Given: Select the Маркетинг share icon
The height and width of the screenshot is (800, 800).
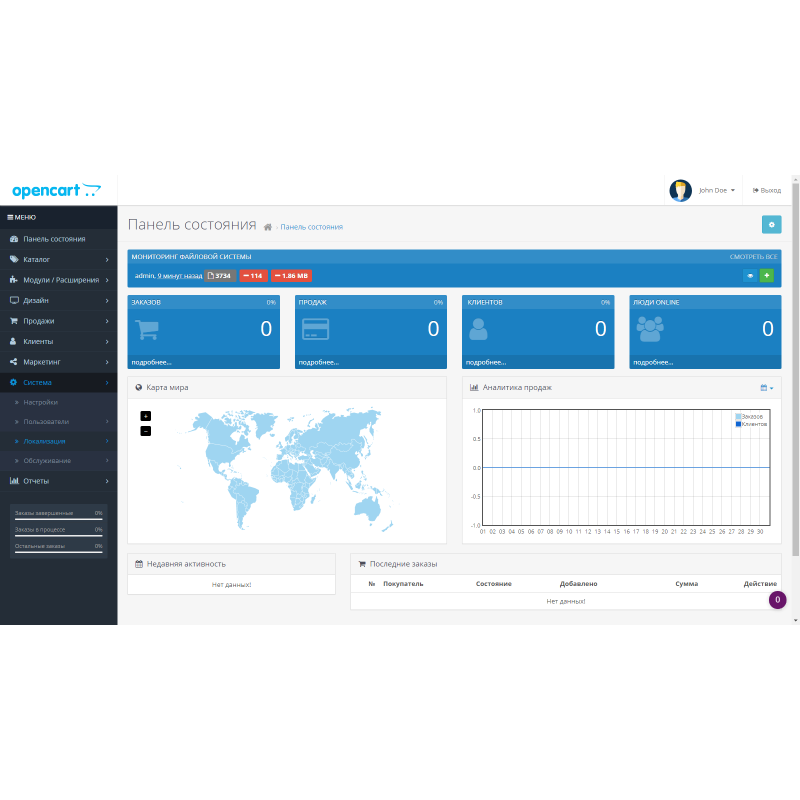Looking at the screenshot, I should tap(14, 361).
